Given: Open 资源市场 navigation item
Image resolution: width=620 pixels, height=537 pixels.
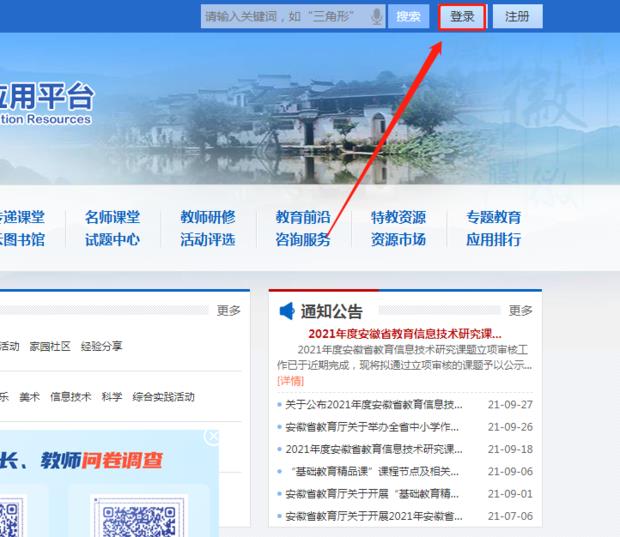Looking at the screenshot, I should 398,240.
